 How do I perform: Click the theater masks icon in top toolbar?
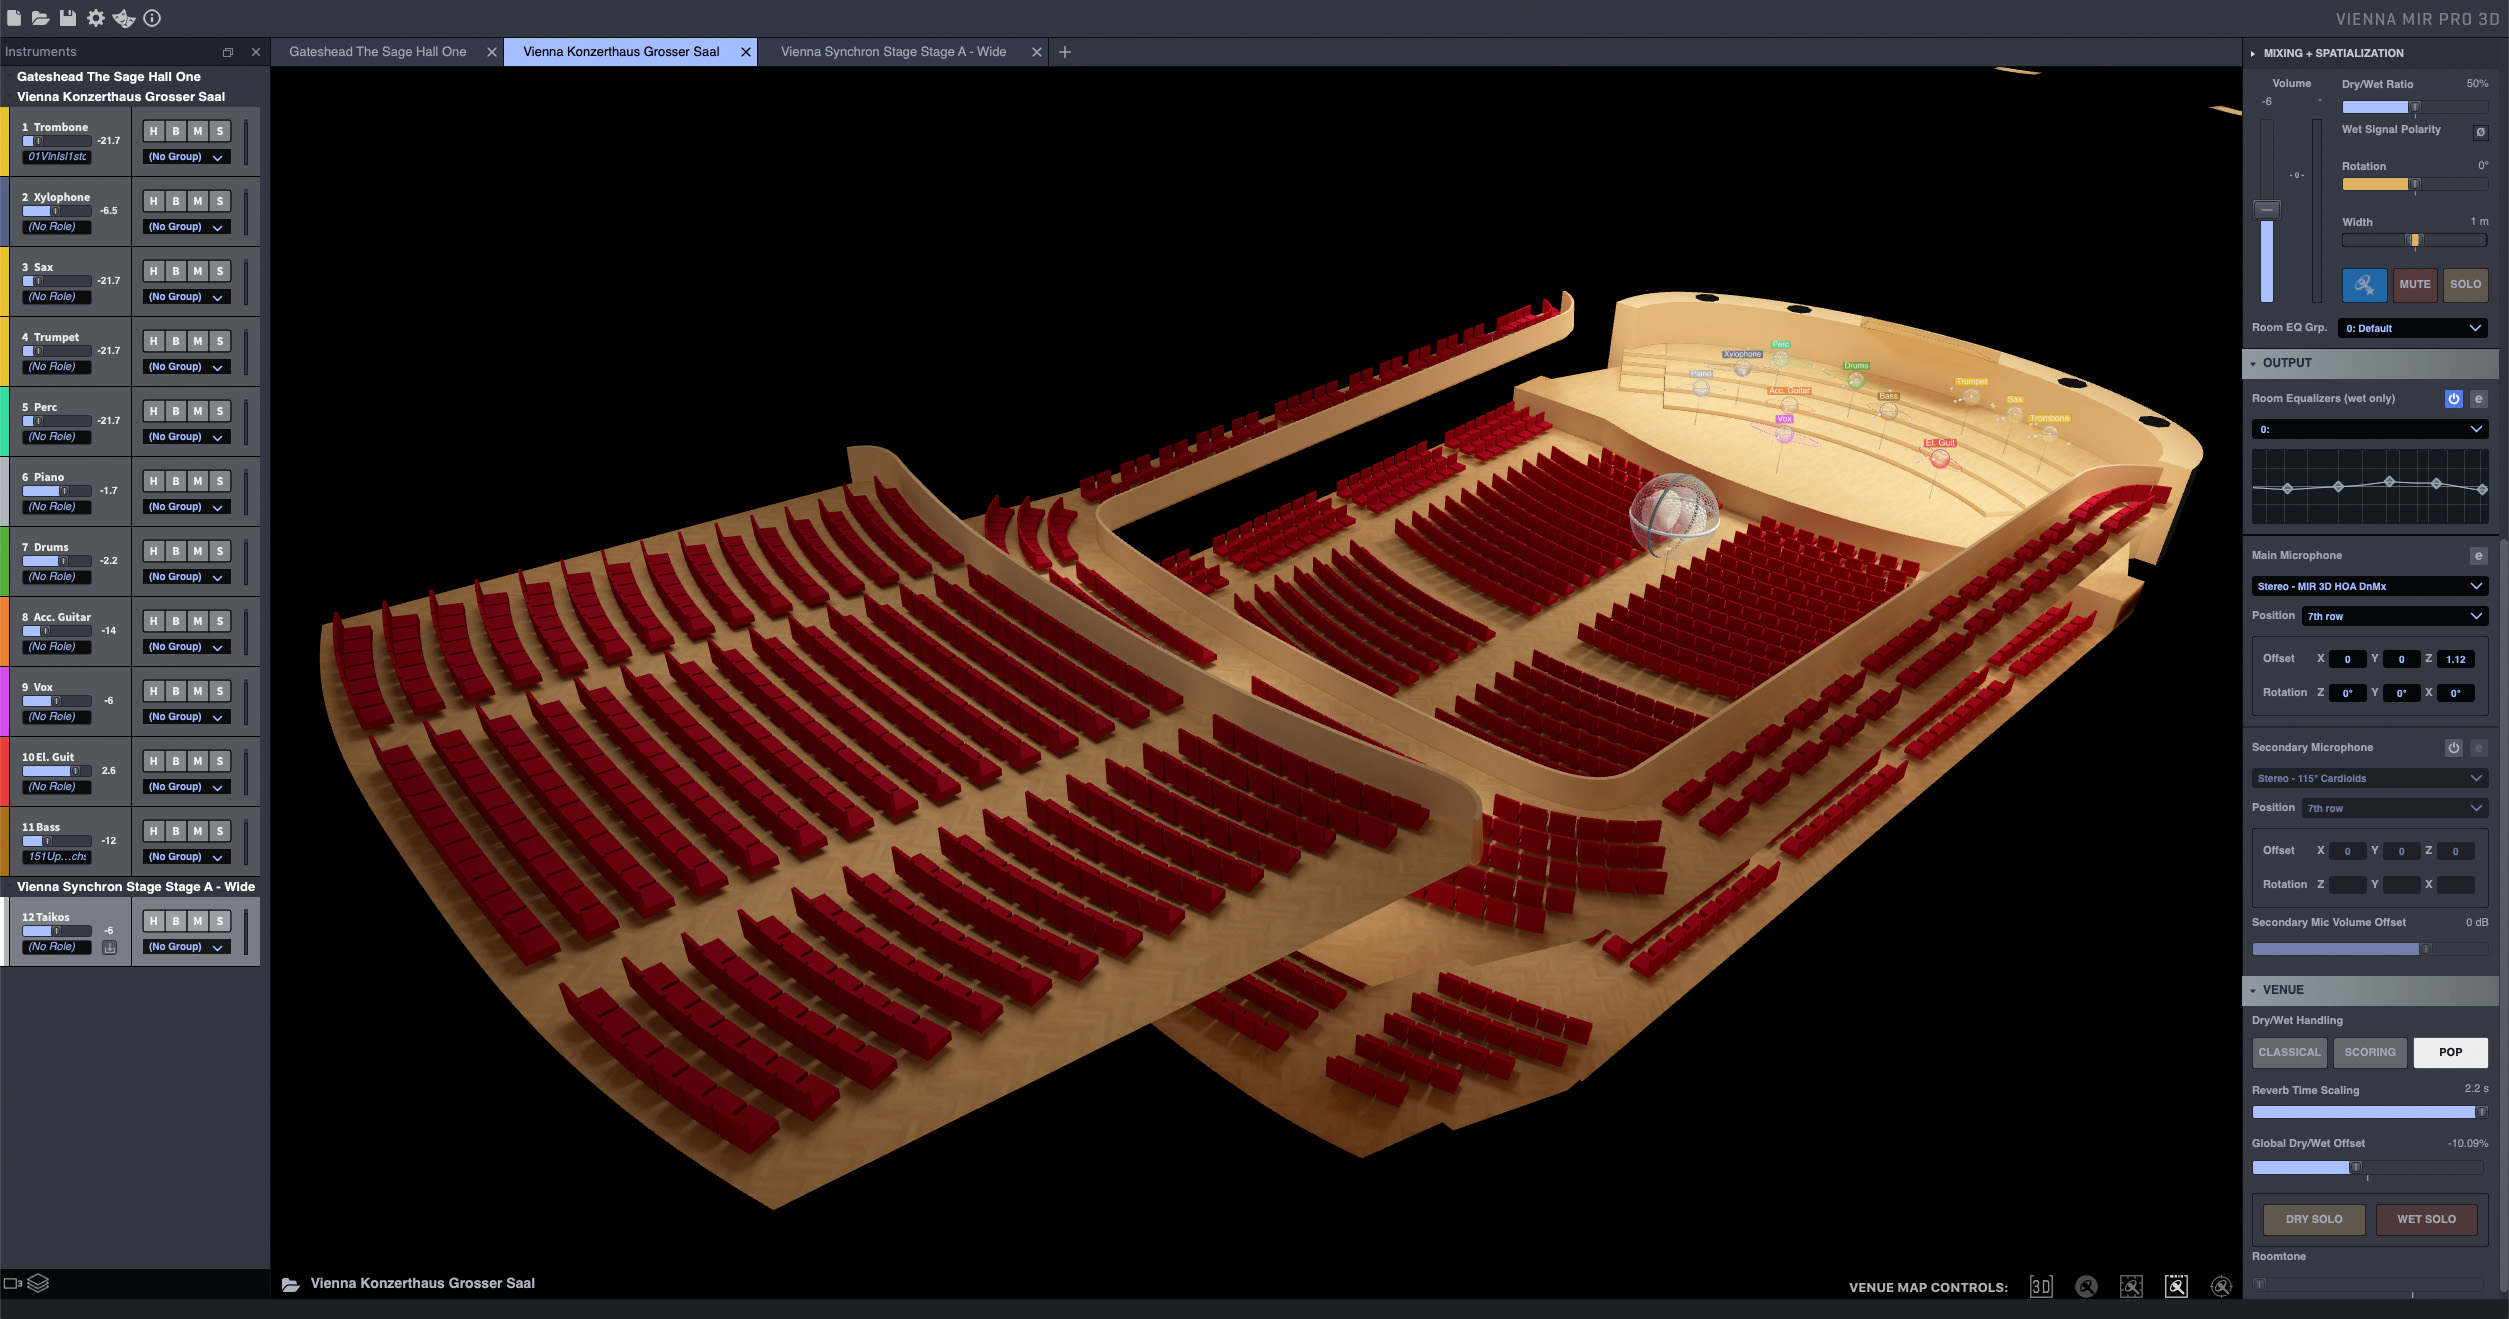click(124, 18)
